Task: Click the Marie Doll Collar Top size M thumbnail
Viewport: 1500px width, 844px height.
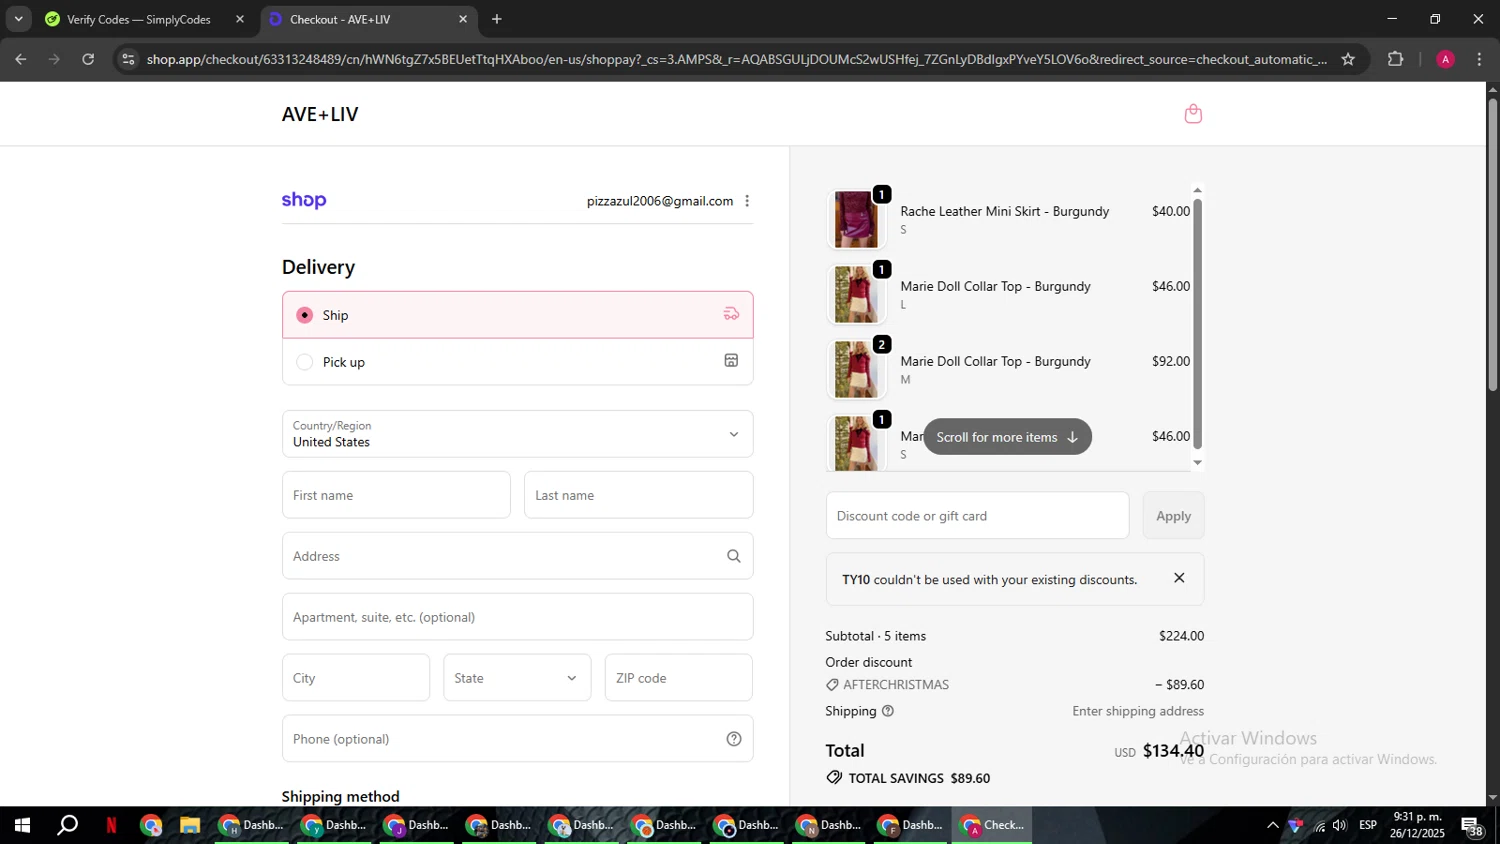Action: pyautogui.click(x=857, y=369)
